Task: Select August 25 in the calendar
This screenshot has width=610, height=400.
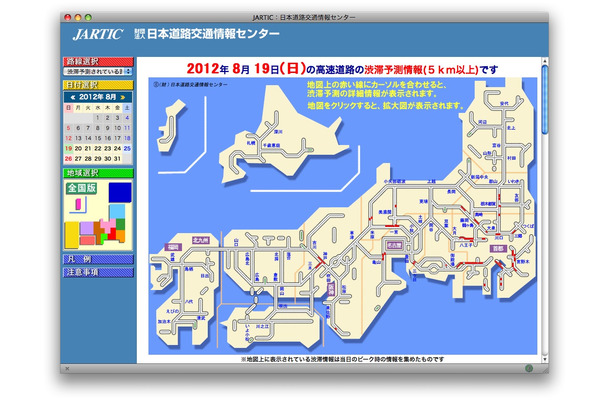Action: pos(127,148)
